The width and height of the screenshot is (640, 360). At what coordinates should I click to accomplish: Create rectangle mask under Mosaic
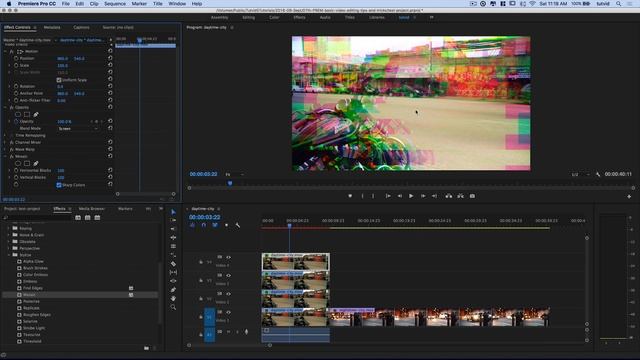point(27,163)
